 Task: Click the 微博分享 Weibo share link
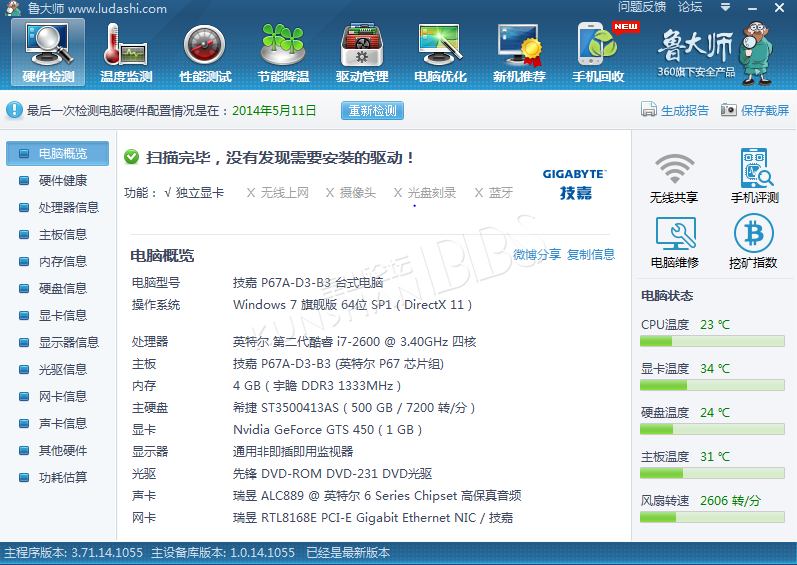click(537, 255)
